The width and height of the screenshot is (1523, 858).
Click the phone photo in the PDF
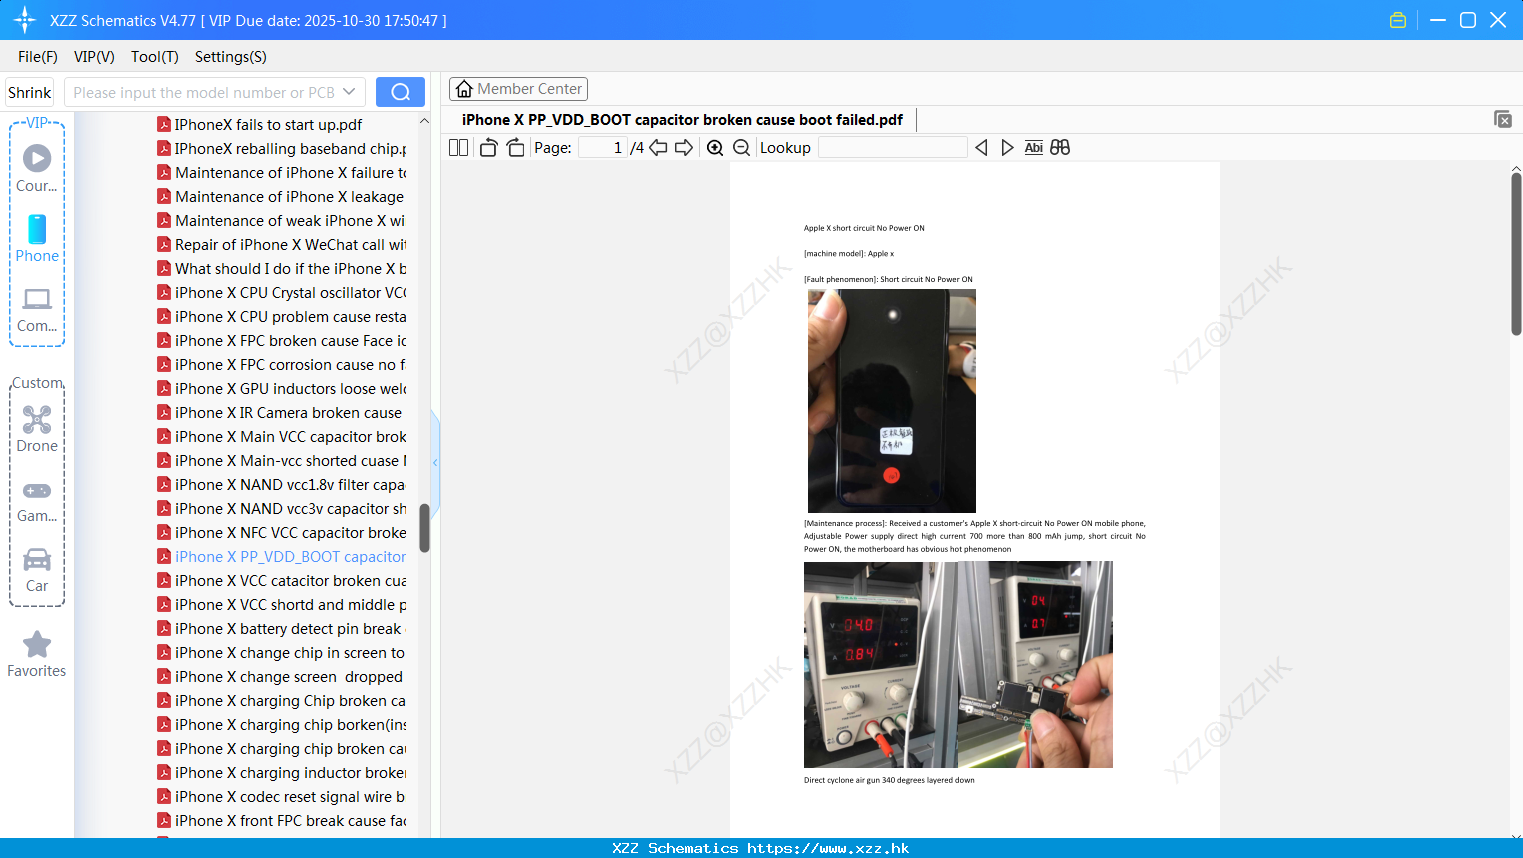[x=891, y=401]
